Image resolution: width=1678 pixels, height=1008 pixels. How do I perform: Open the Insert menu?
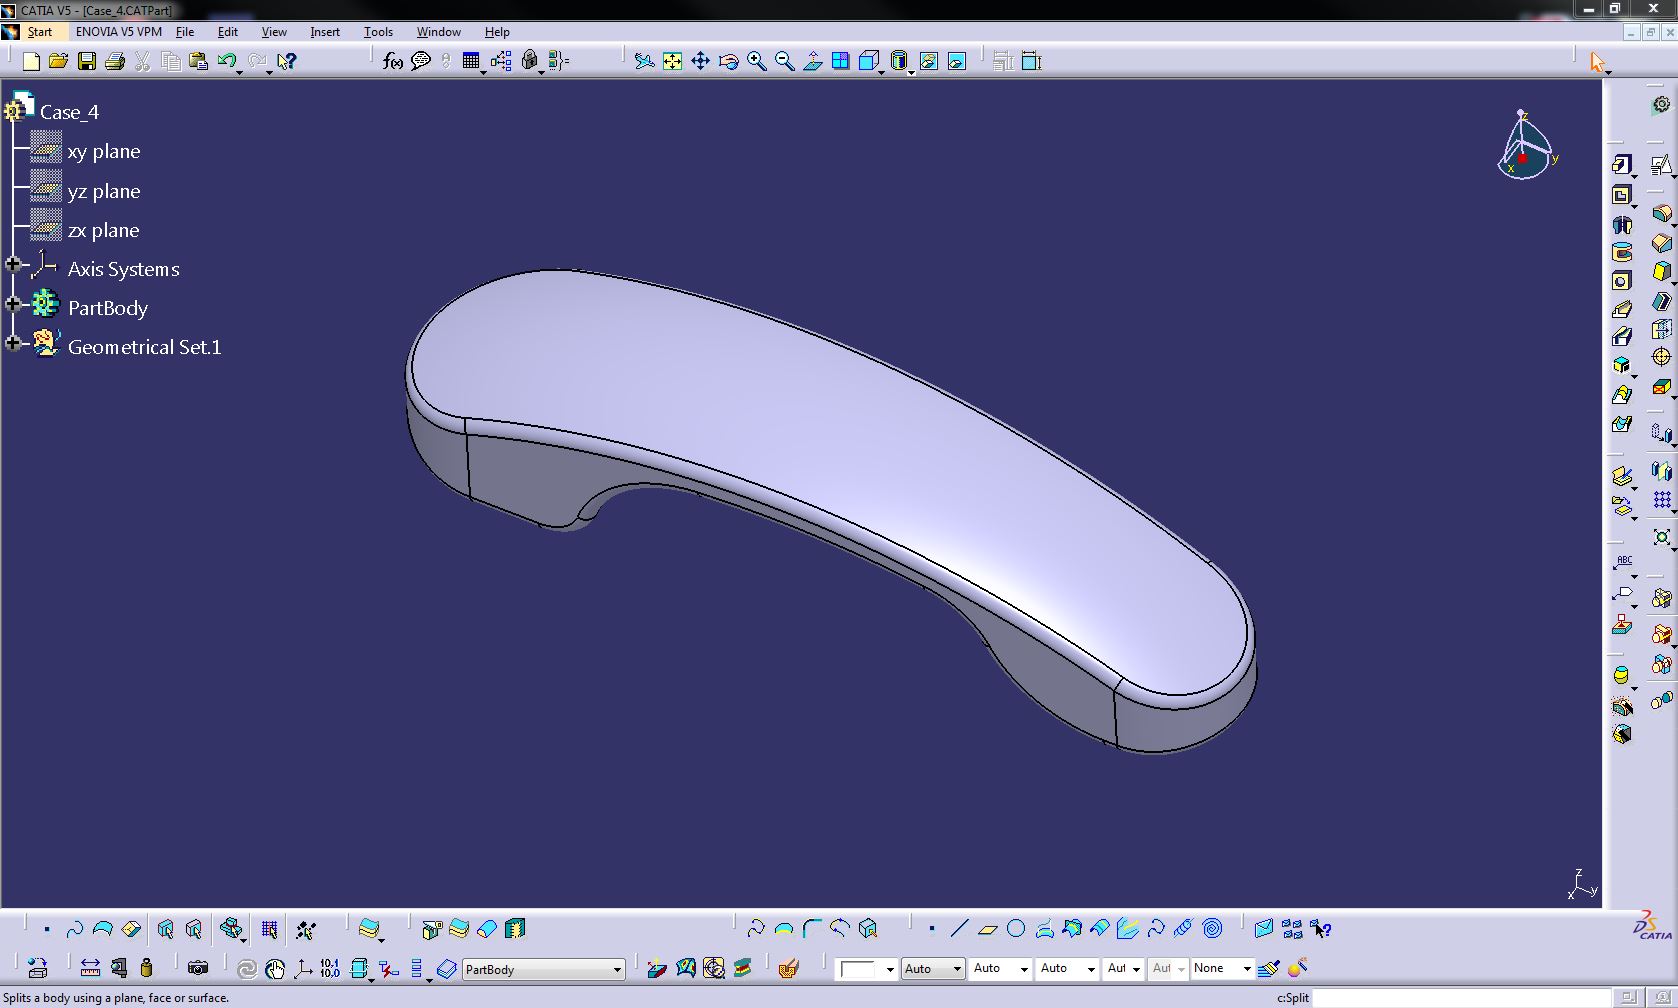click(325, 32)
